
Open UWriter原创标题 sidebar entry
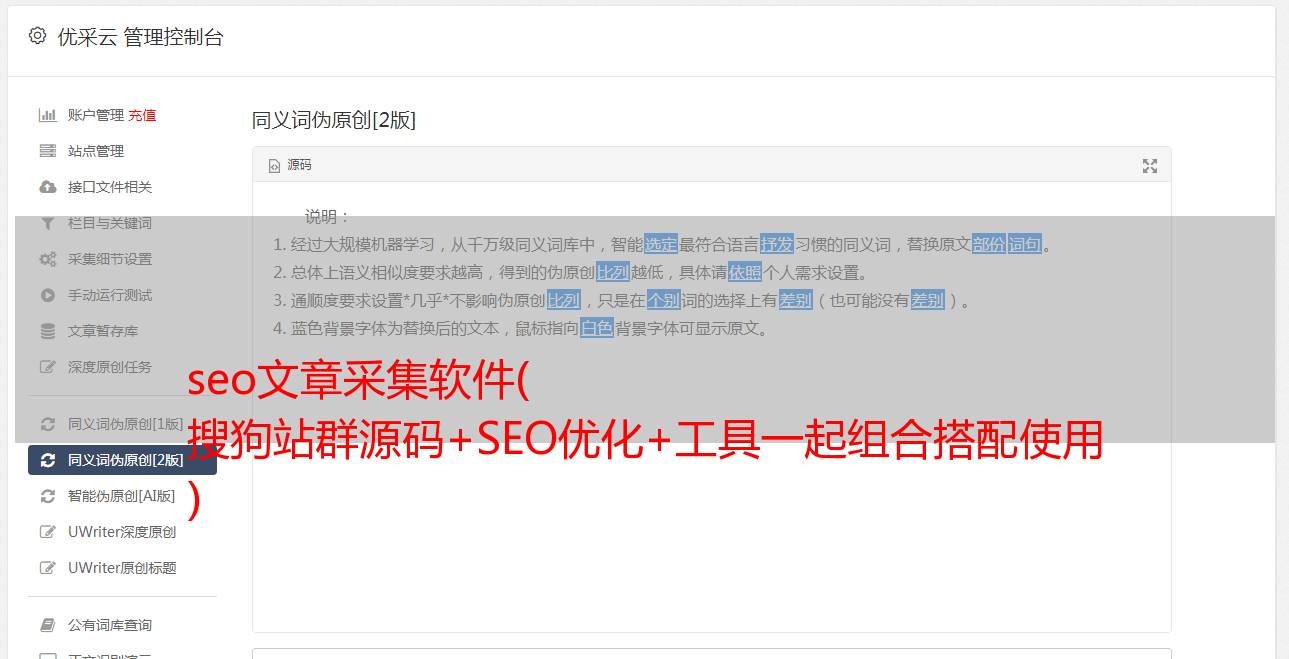click(x=122, y=568)
